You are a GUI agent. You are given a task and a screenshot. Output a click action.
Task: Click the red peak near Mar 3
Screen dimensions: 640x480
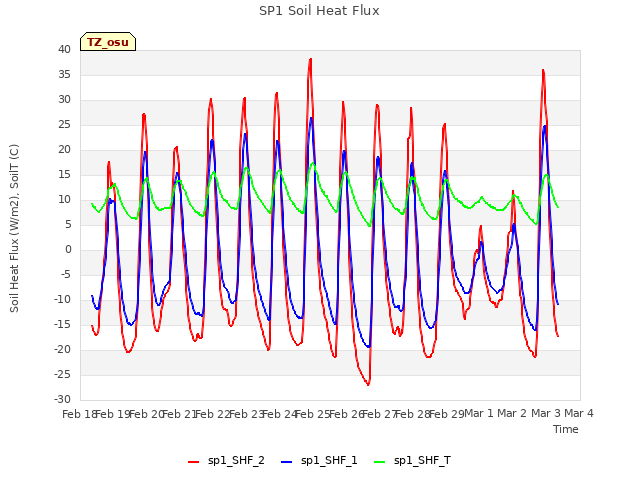(543, 70)
